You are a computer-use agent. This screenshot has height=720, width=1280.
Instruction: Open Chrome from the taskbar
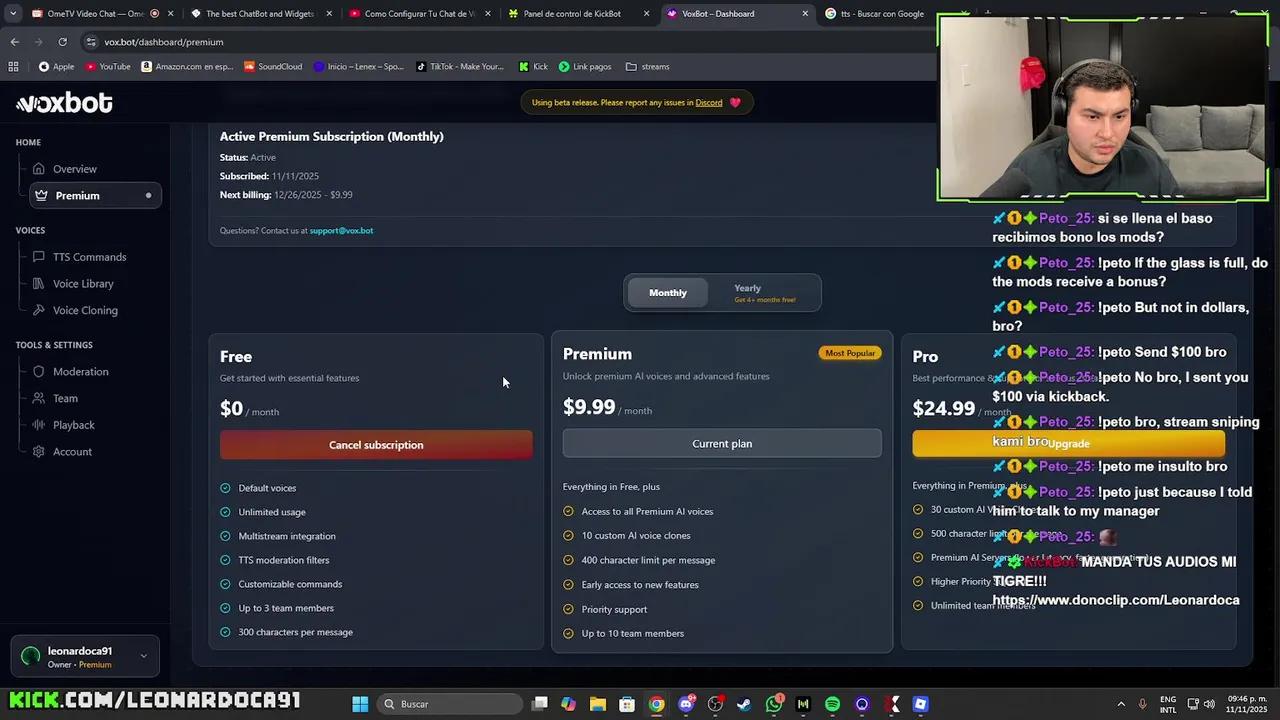pos(656,704)
